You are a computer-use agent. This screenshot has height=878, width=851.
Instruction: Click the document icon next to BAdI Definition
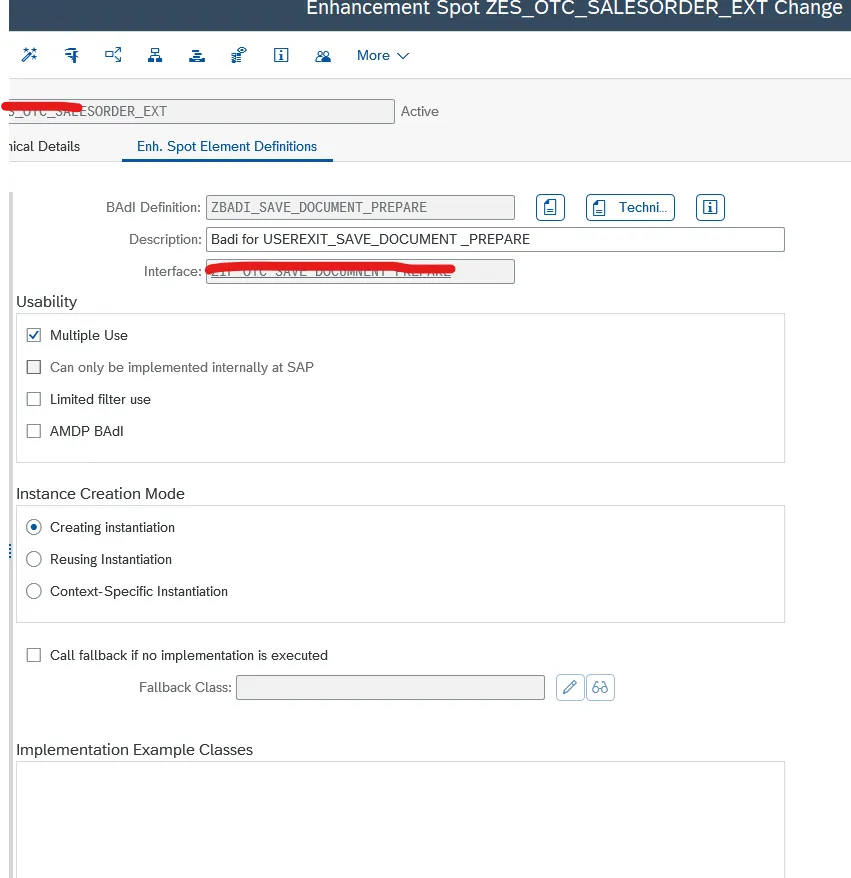(x=550, y=207)
